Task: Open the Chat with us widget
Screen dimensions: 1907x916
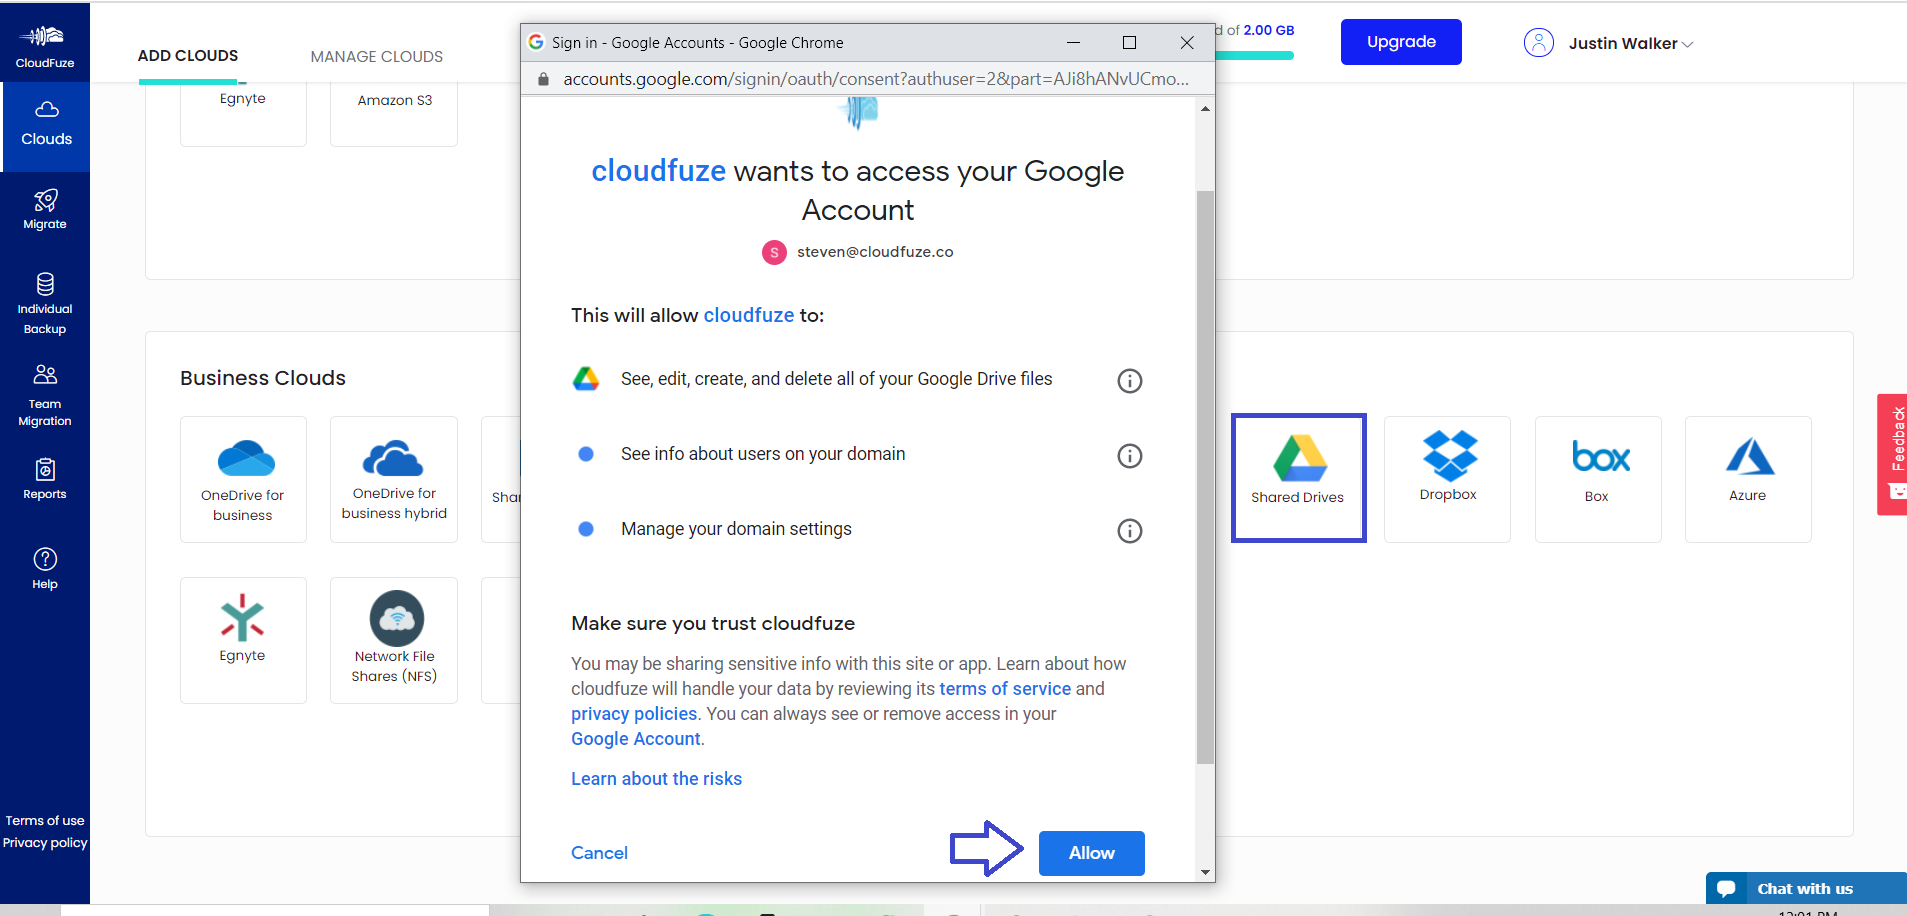Action: click(x=1805, y=888)
